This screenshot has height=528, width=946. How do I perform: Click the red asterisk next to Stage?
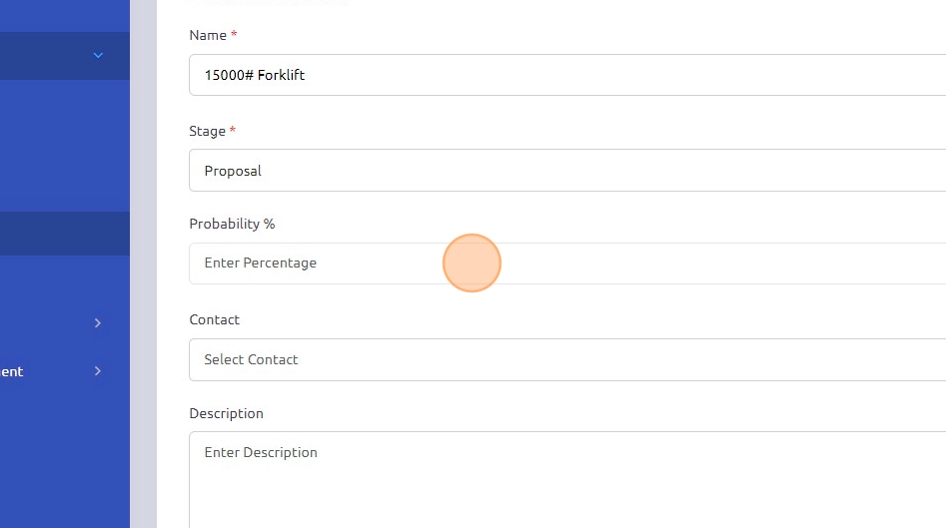[233, 131]
